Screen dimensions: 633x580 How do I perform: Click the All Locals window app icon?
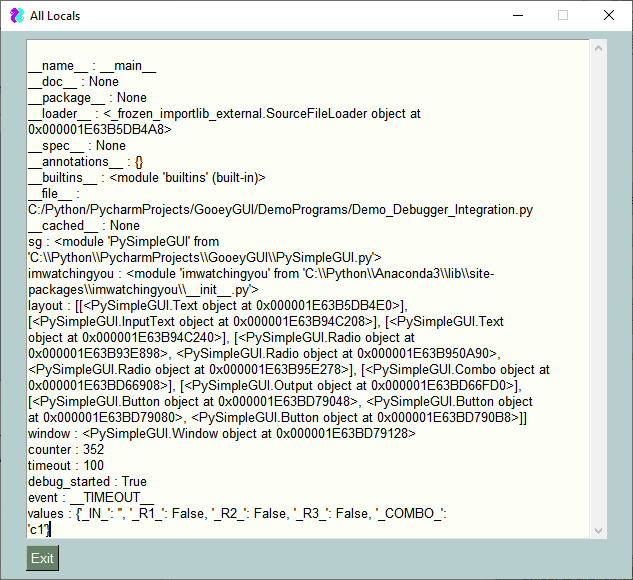17,16
